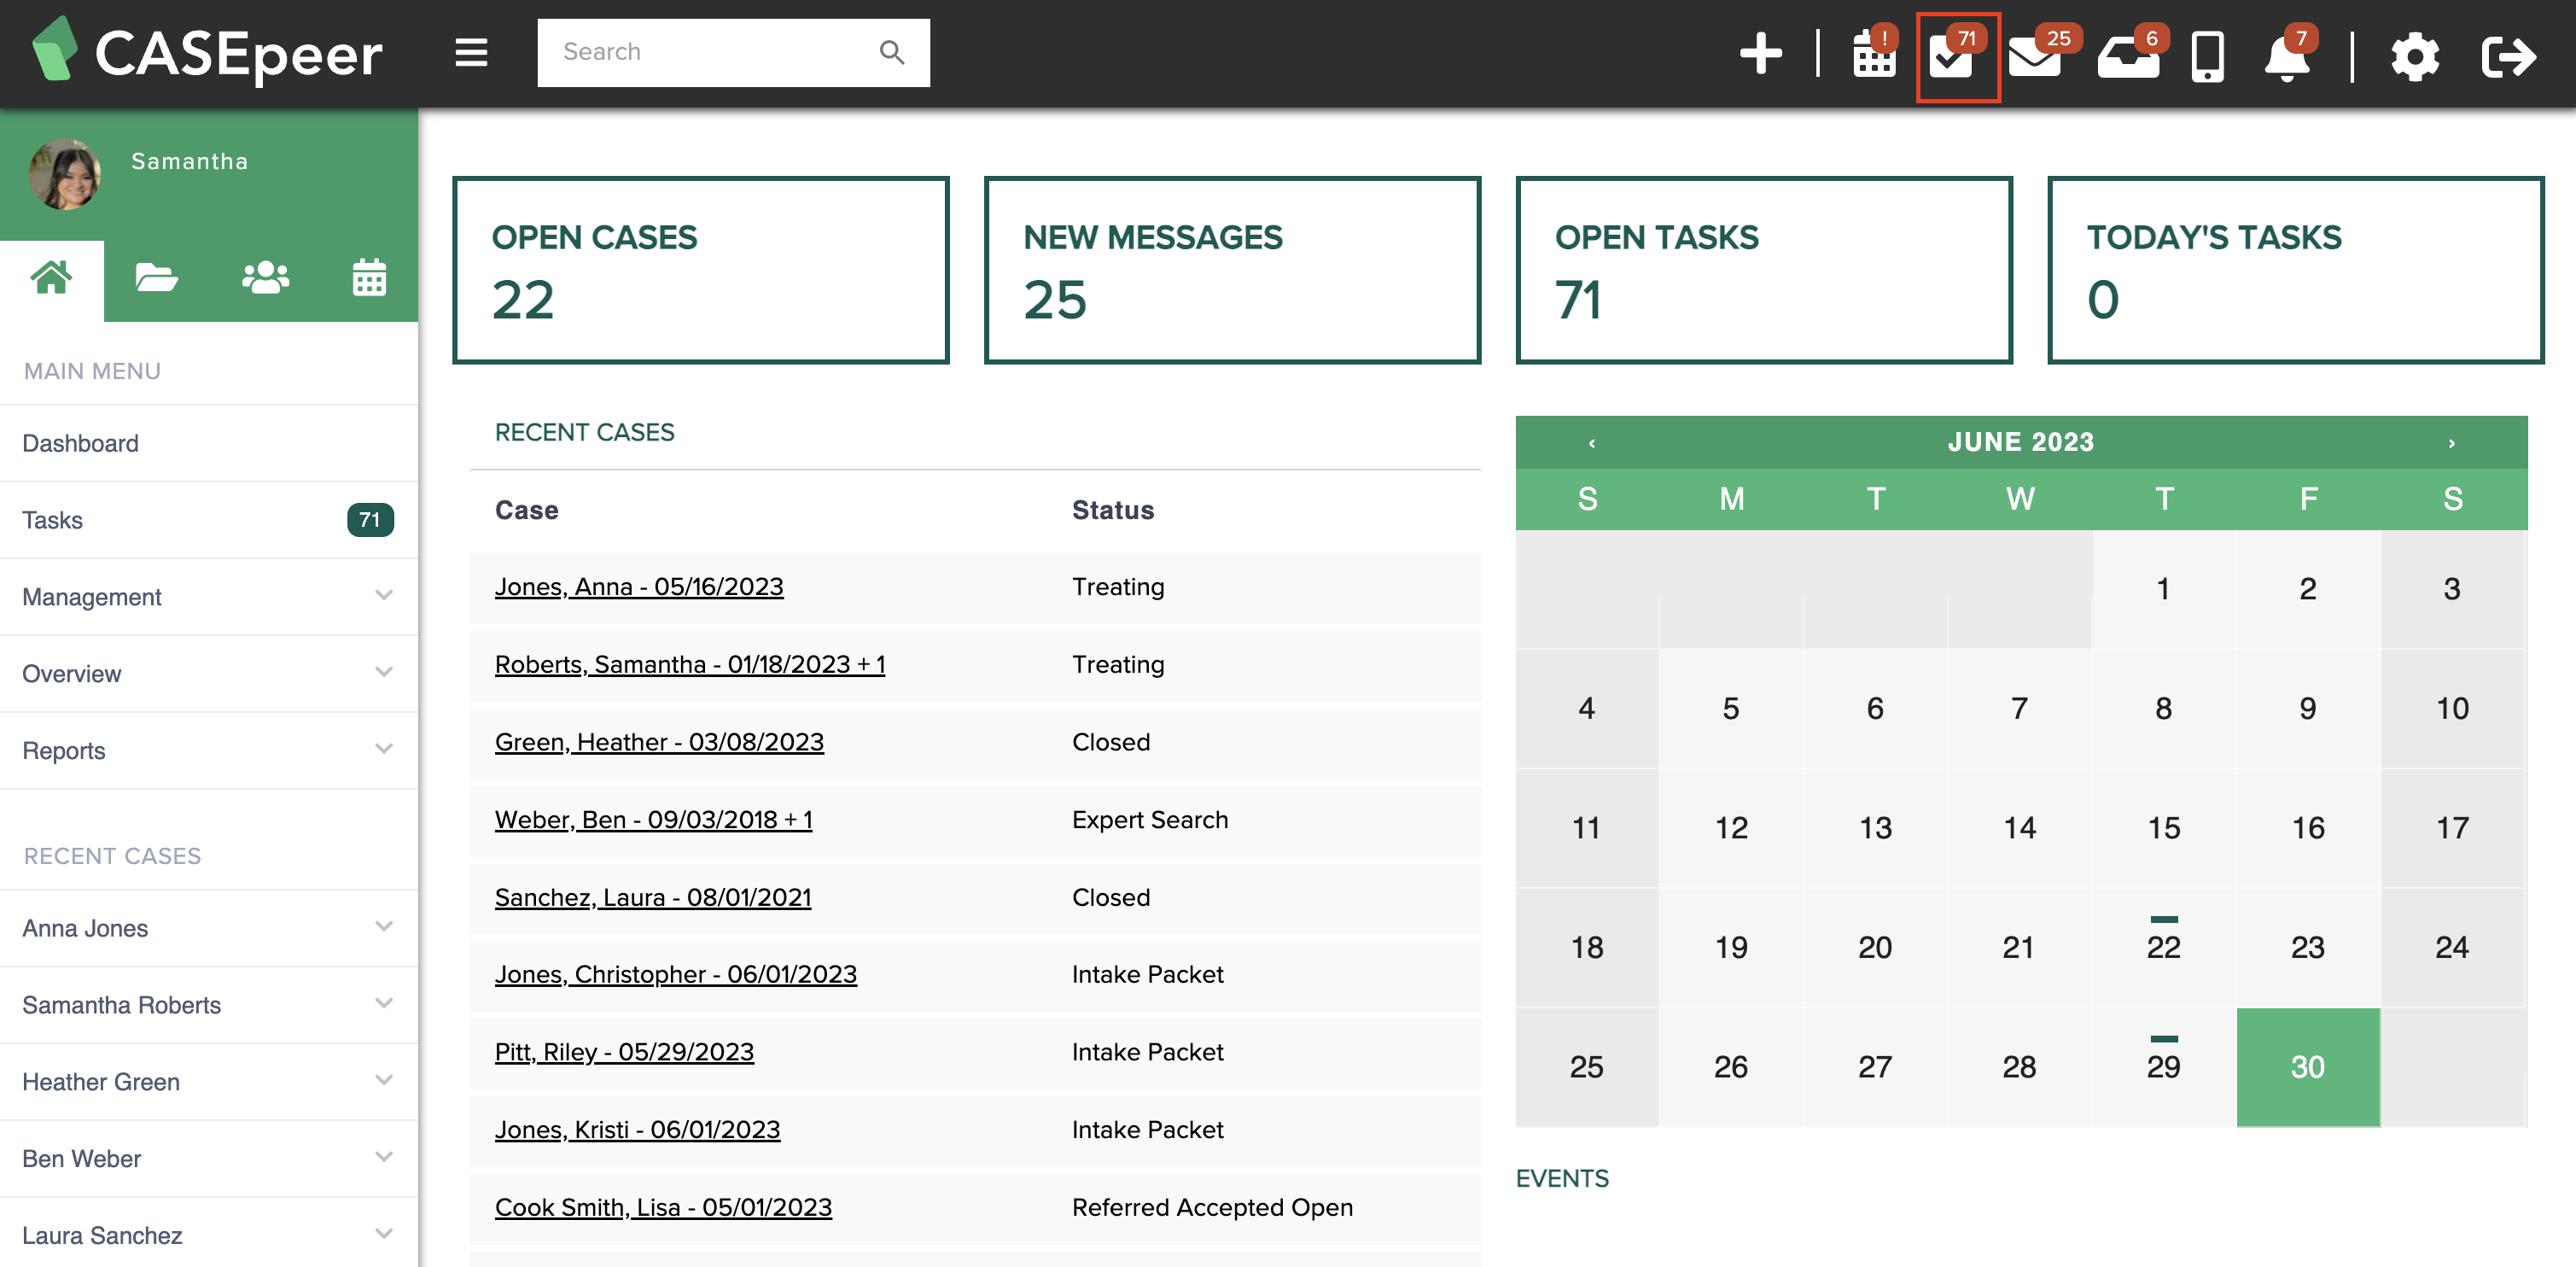Viewport: 2576px width, 1267px height.
Task: Open Tasks in main menu
Action: 208,520
